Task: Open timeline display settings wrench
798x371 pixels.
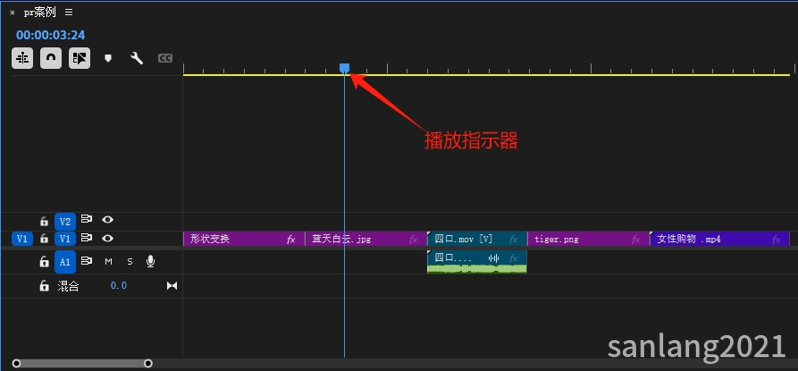Action: (x=136, y=59)
